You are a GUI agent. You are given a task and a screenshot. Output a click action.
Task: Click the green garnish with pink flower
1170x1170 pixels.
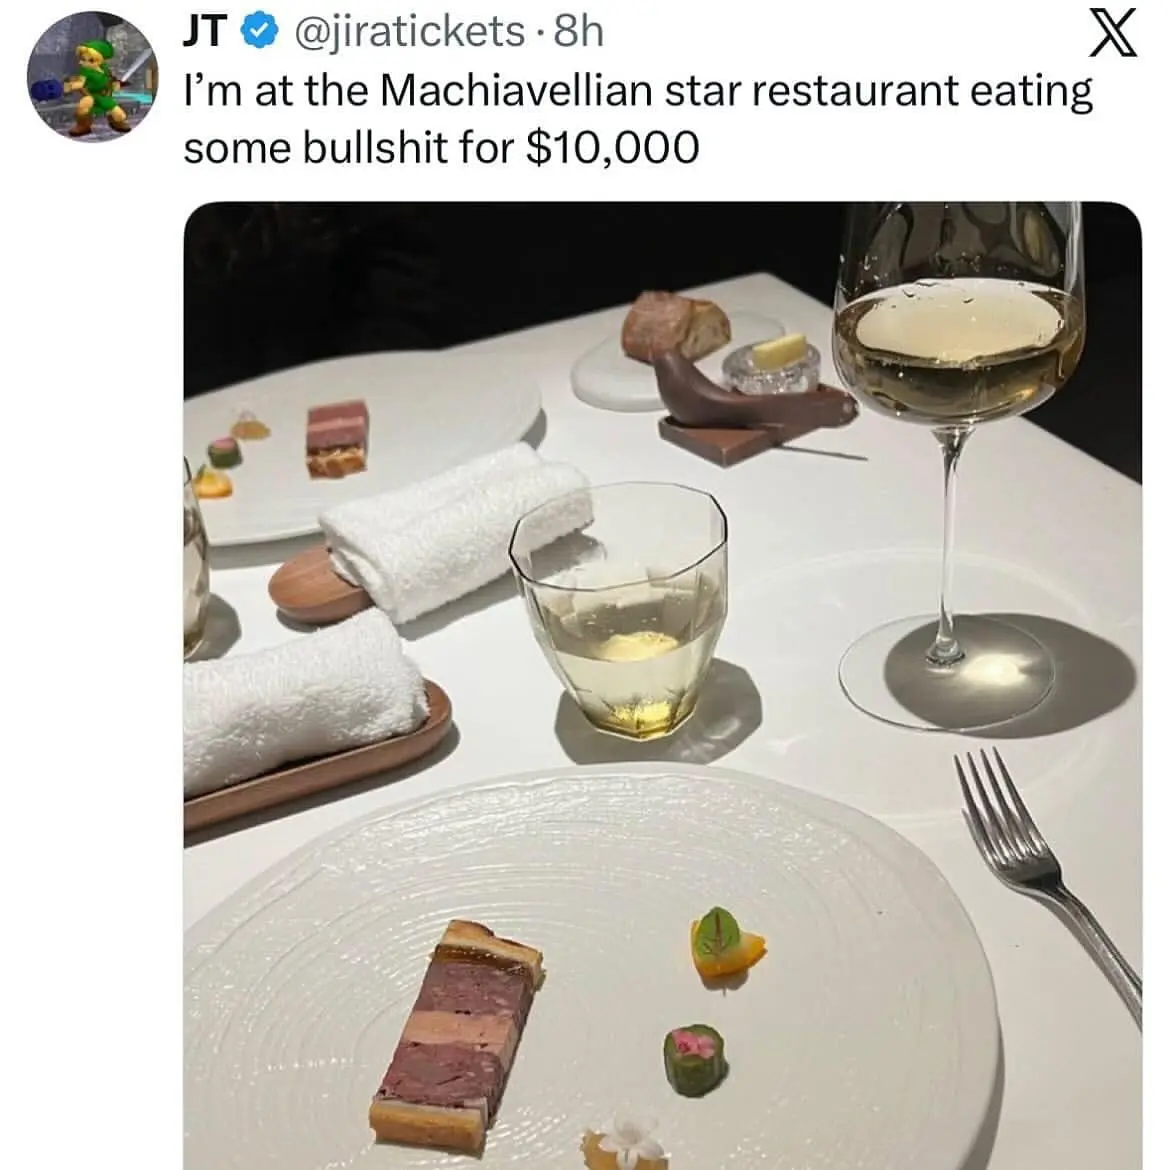coord(695,1060)
